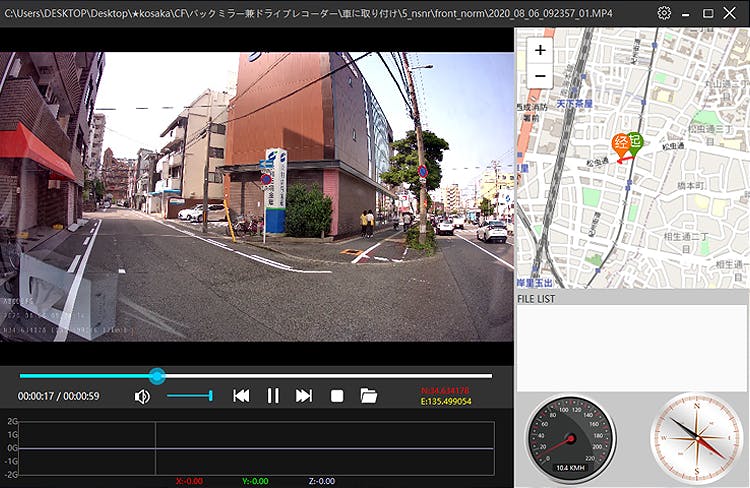This screenshot has width=750, height=488.
Task: Zoom in on the map
Action: [x=540, y=50]
